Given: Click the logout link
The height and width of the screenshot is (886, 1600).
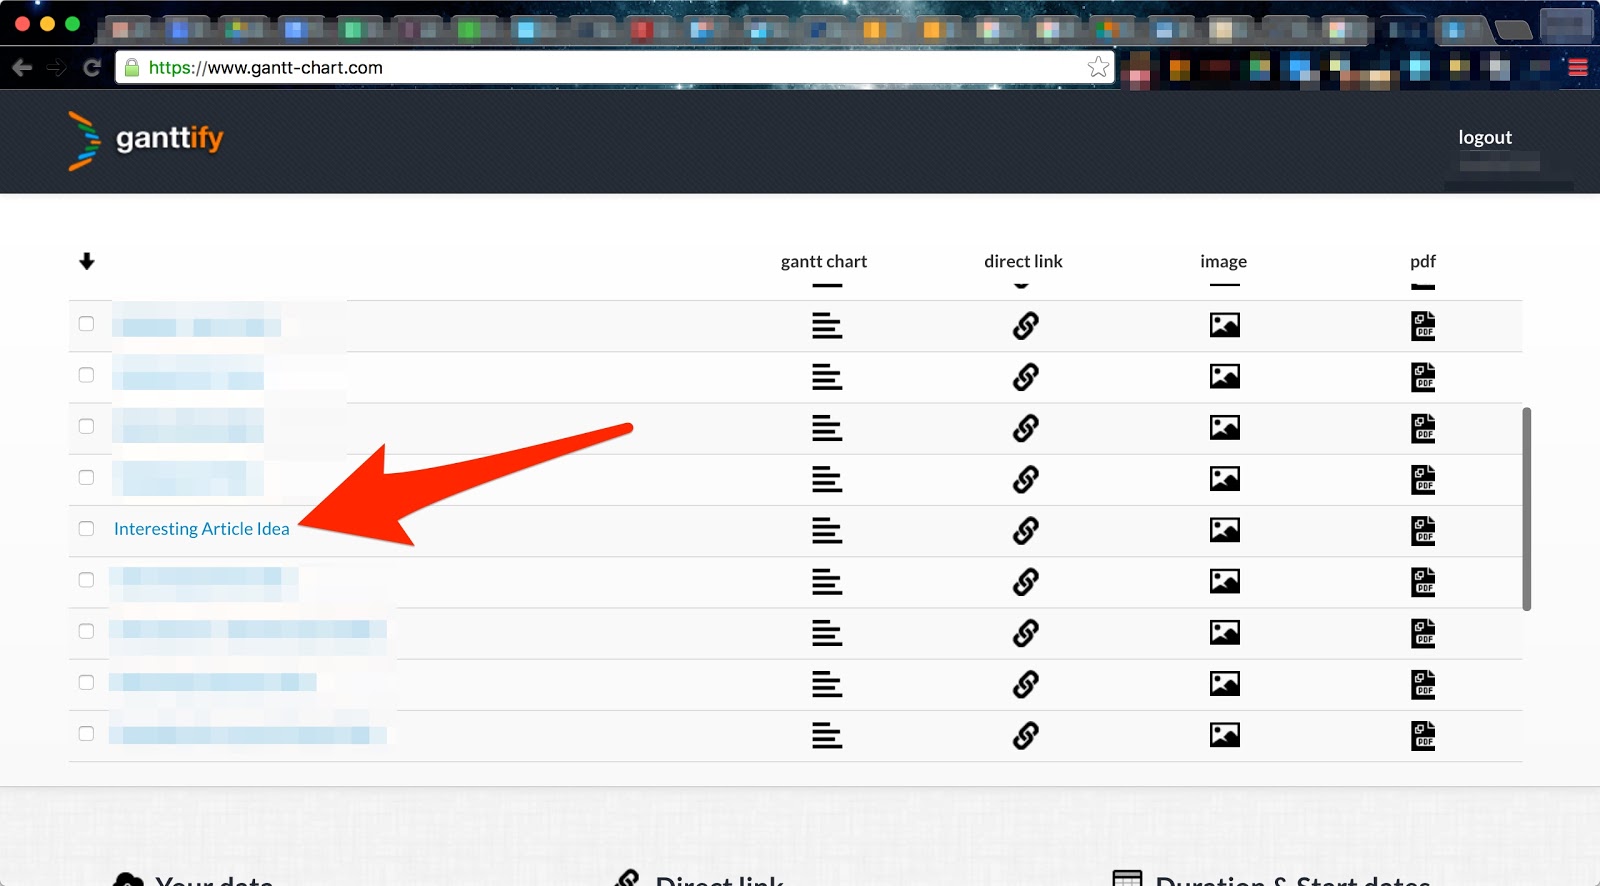Looking at the screenshot, I should (1484, 138).
